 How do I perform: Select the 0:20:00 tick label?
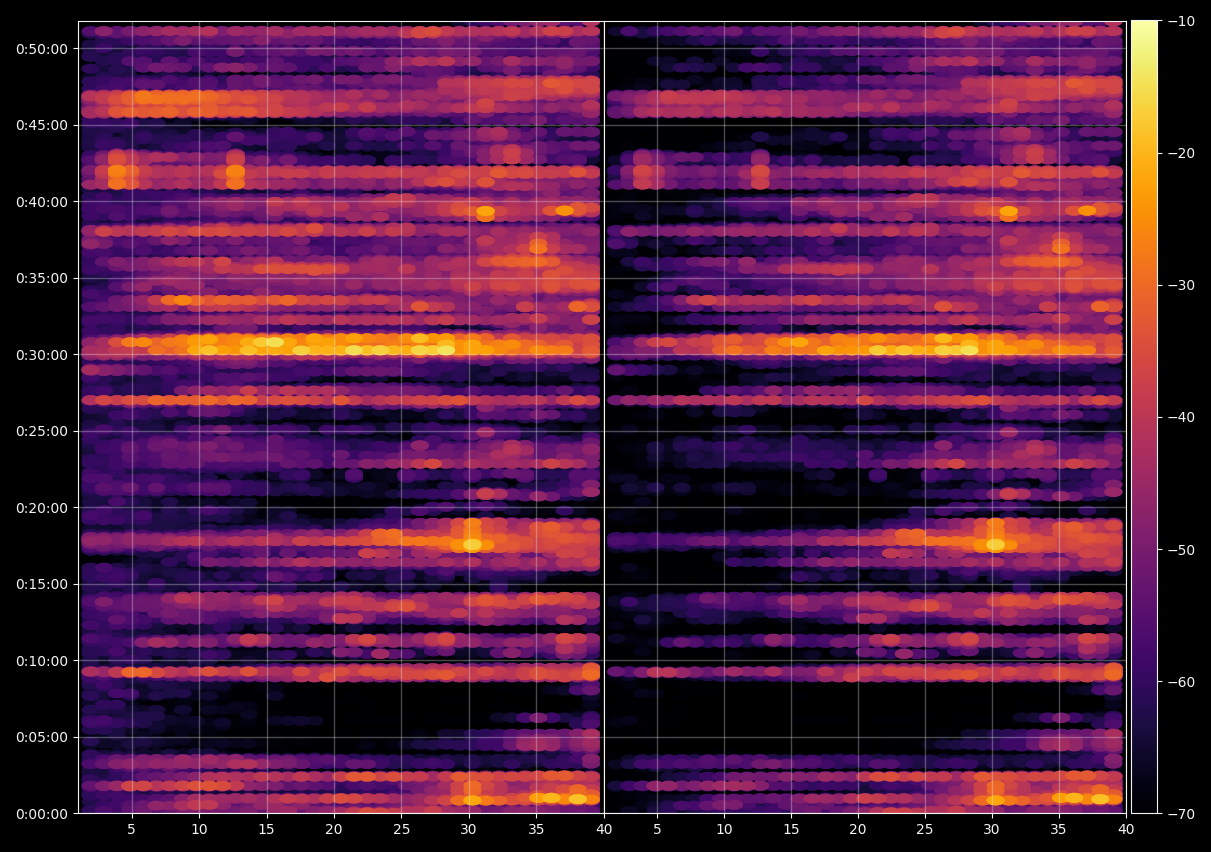42,508
